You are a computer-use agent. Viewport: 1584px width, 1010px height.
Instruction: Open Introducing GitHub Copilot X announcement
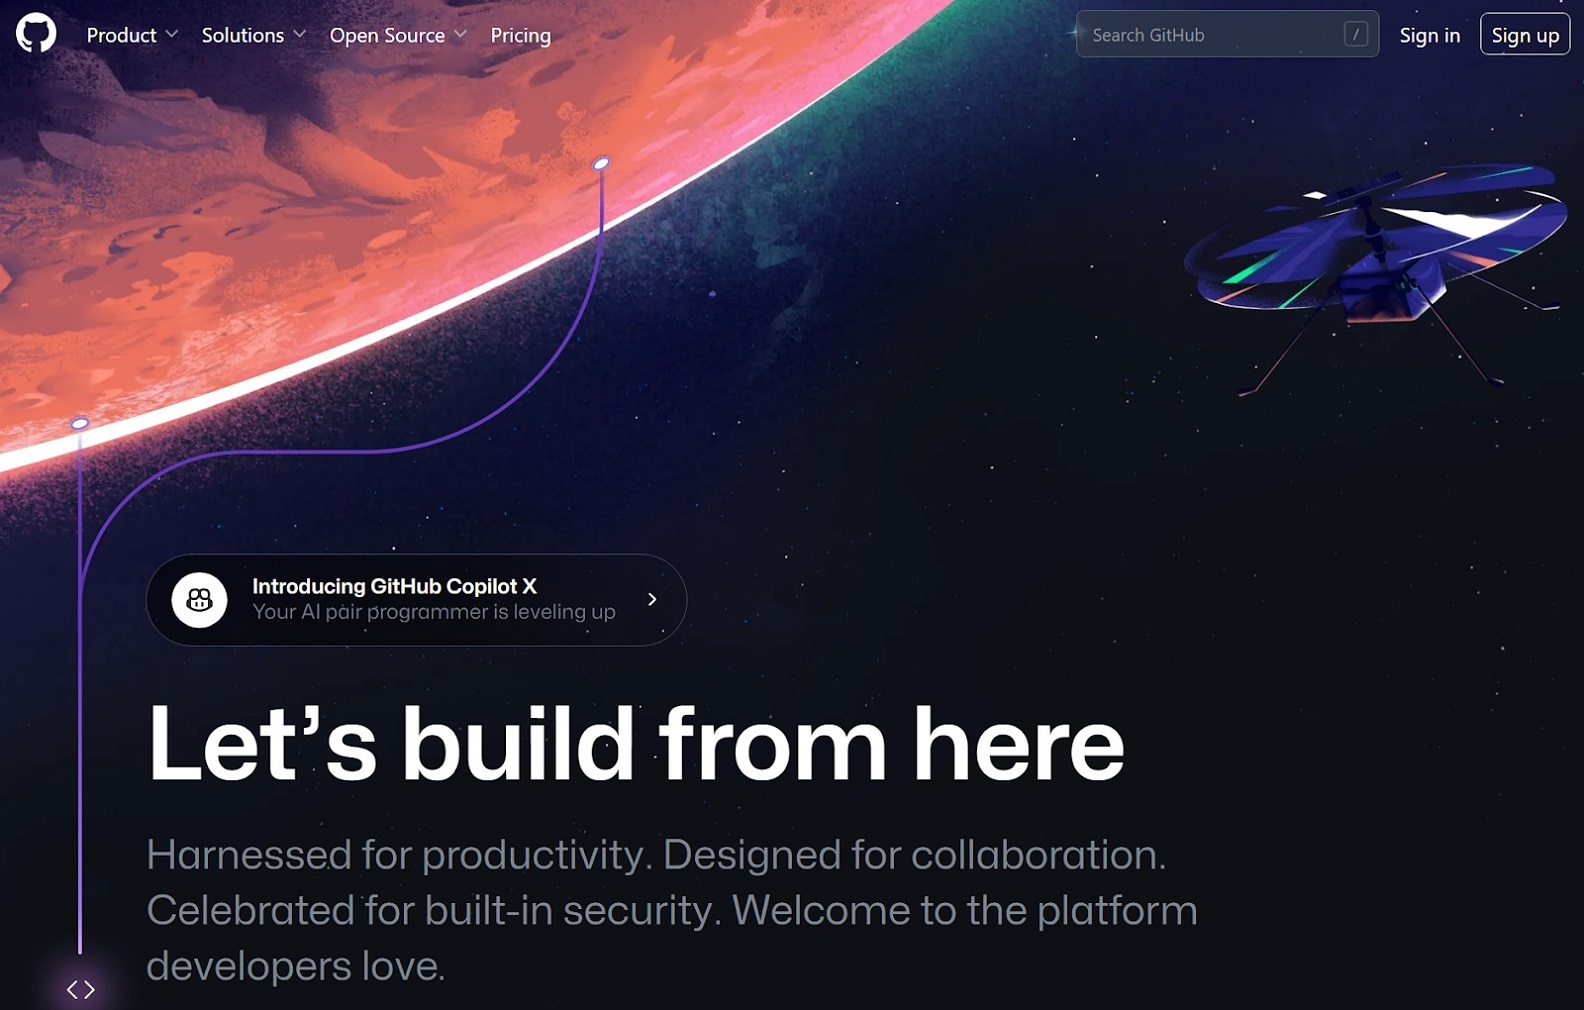[x=416, y=600]
